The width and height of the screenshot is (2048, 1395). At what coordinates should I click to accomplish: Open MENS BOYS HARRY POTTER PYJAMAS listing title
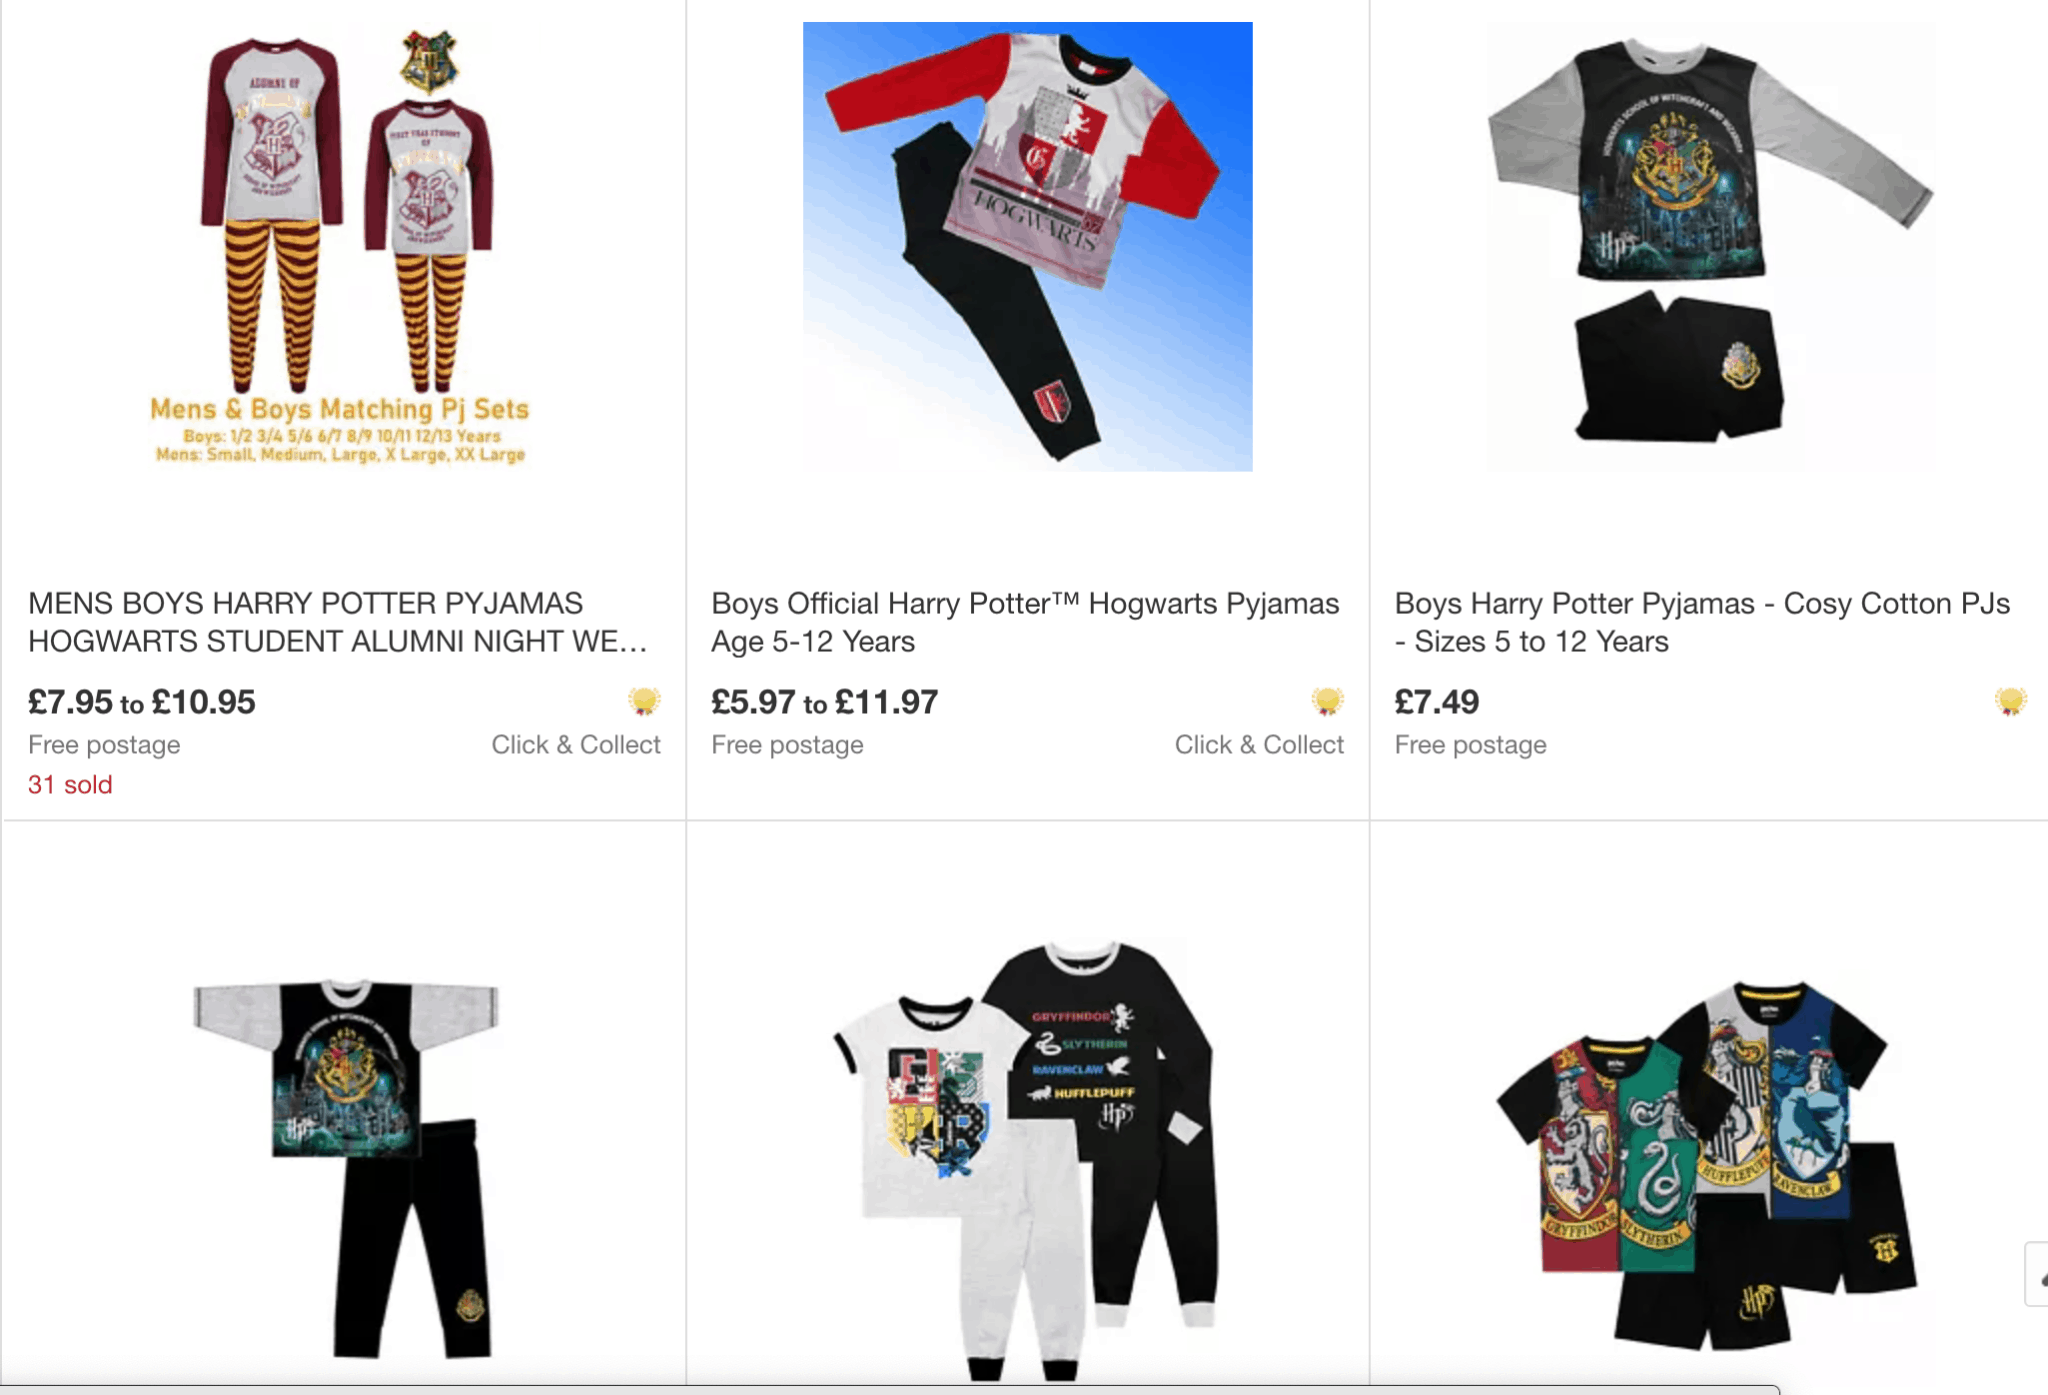(x=338, y=622)
